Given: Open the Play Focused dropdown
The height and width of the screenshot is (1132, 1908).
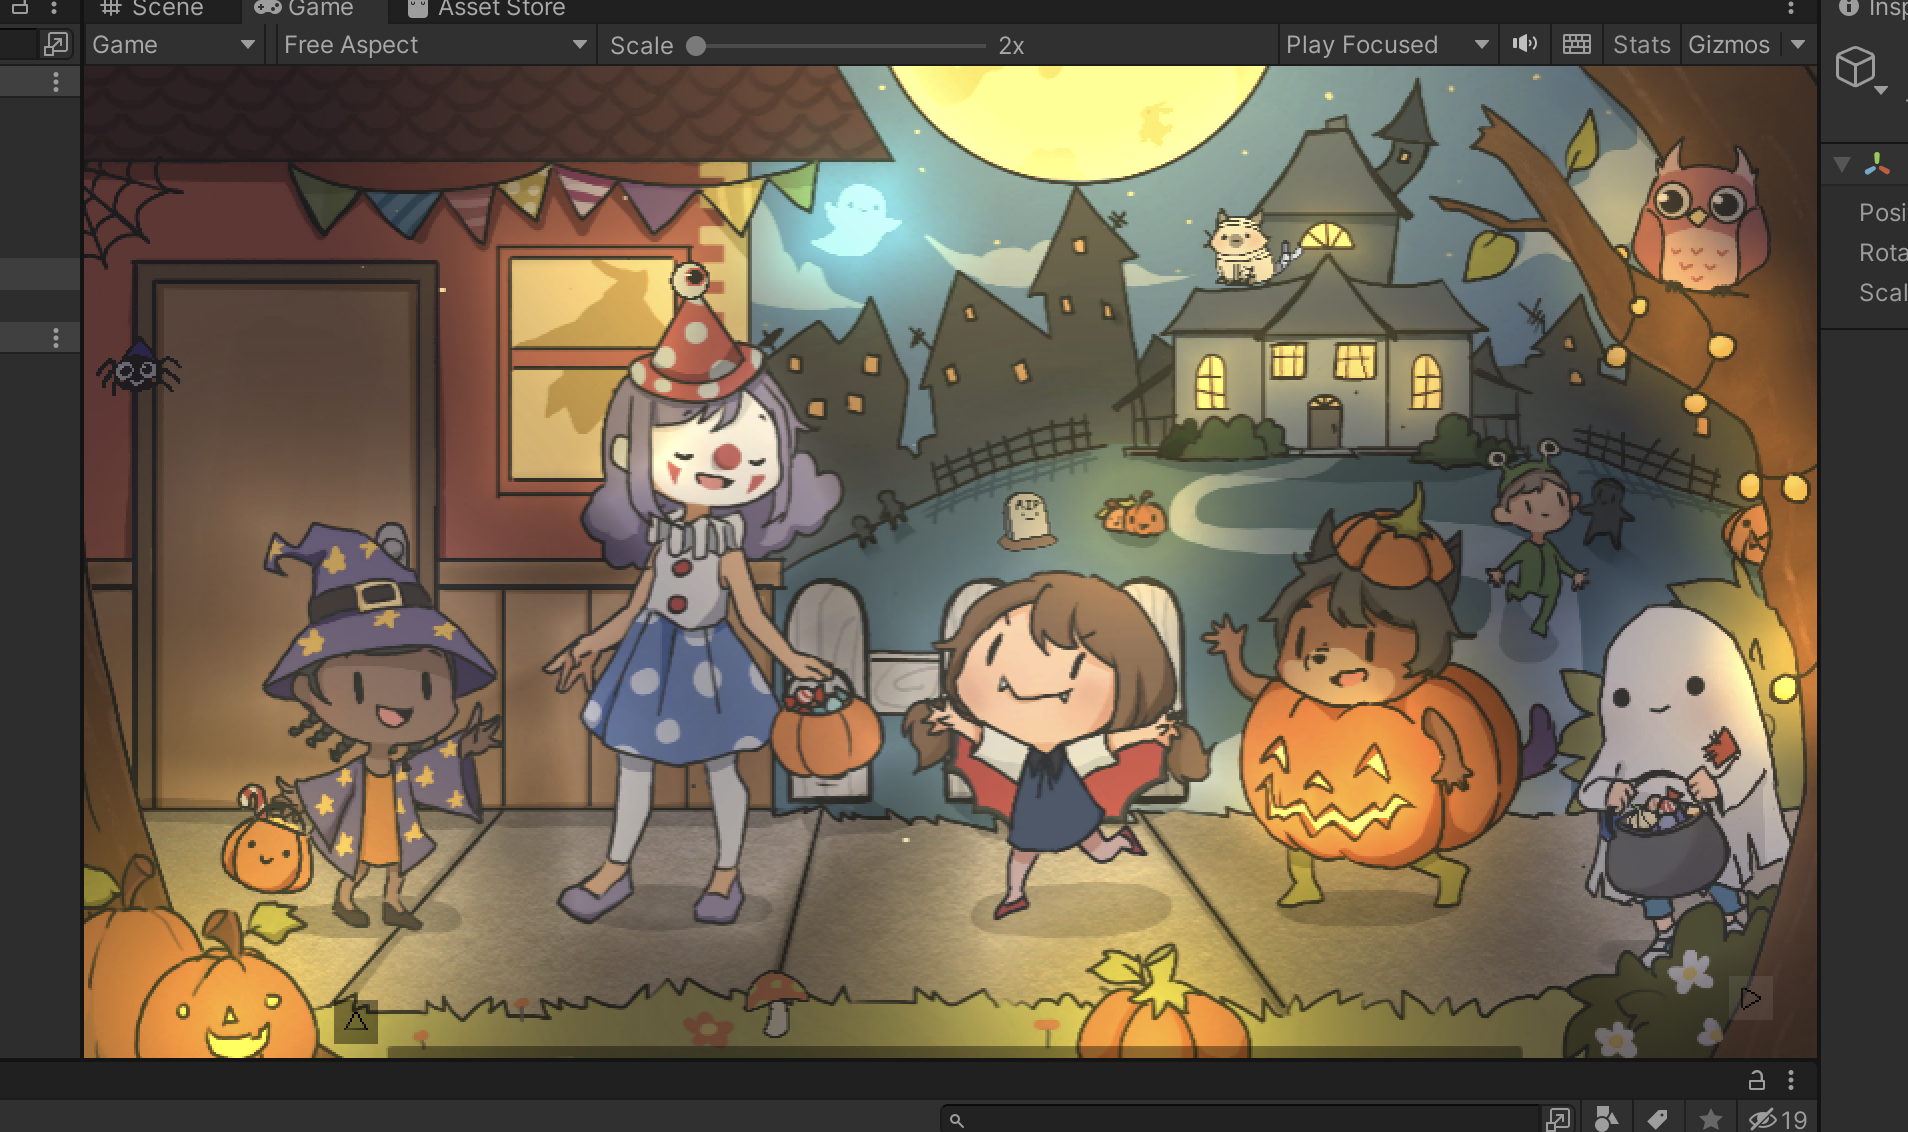Looking at the screenshot, I should coord(1387,45).
